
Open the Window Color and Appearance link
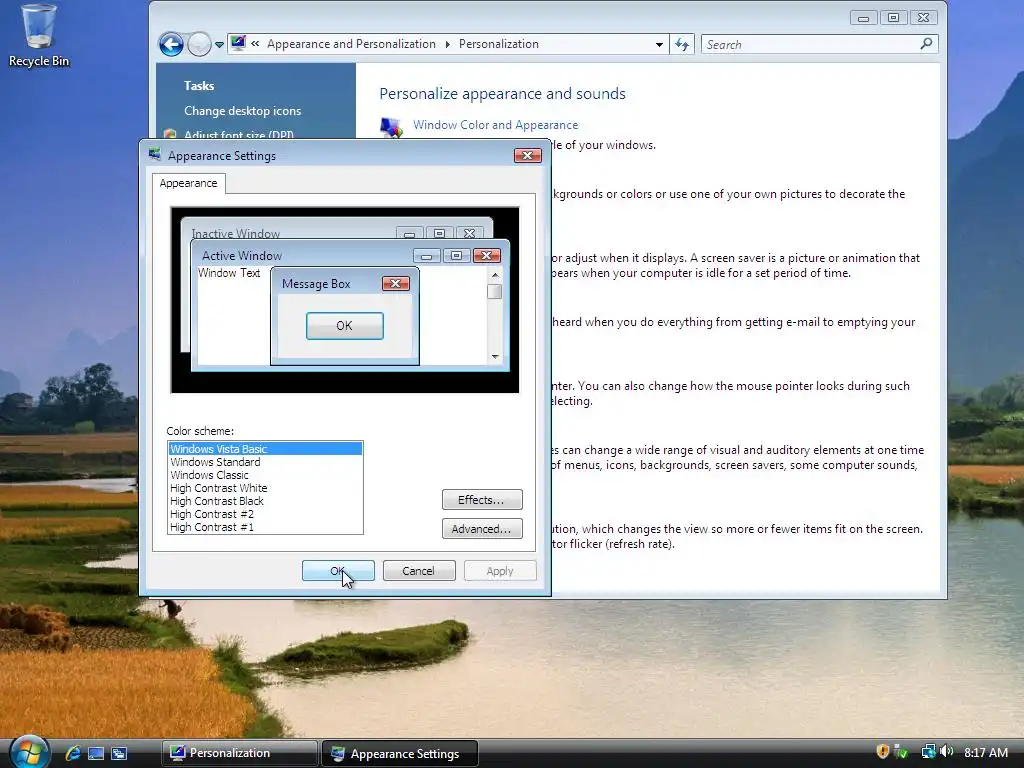[495, 125]
